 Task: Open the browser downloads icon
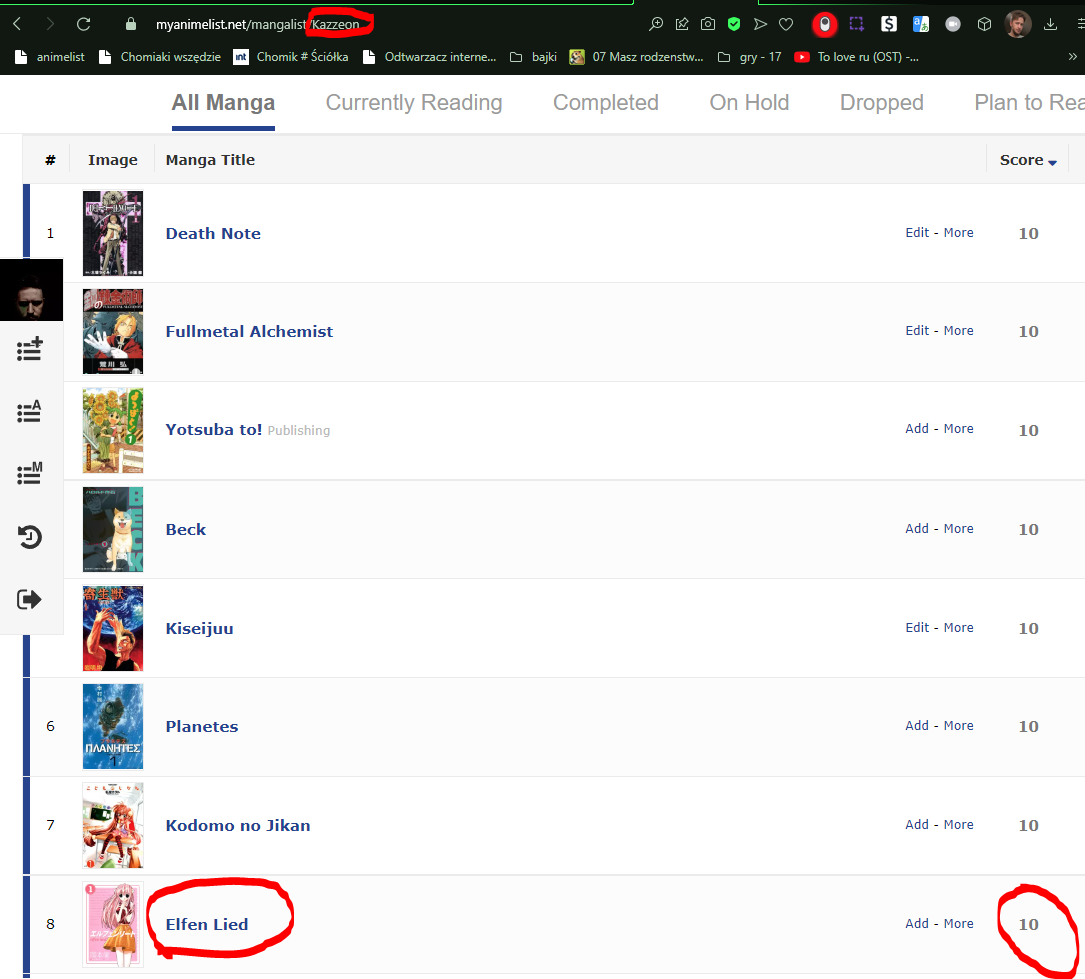pos(1050,24)
